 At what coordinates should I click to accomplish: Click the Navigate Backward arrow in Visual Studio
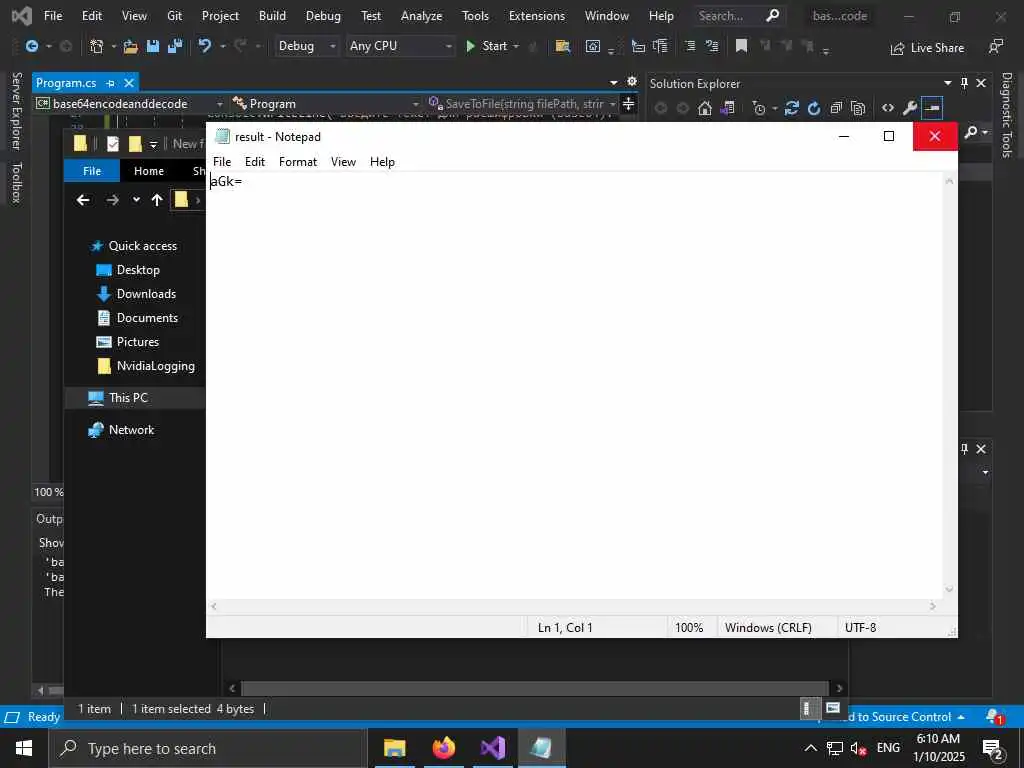(31, 46)
